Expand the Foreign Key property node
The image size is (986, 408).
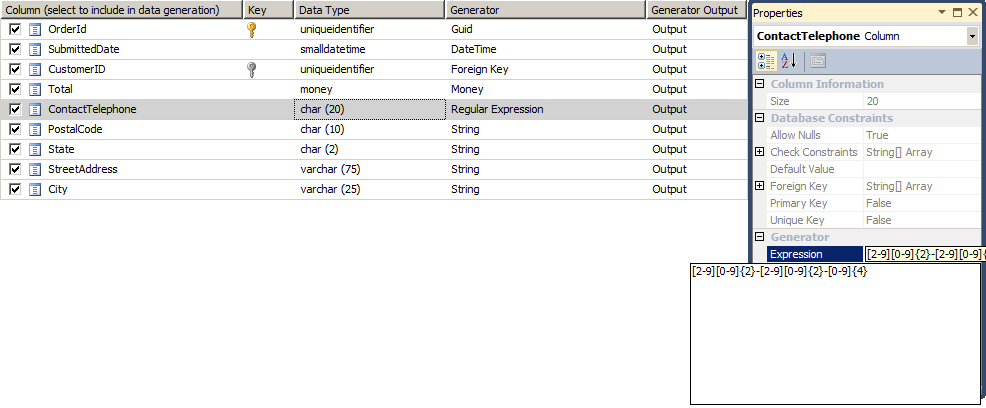click(760, 186)
